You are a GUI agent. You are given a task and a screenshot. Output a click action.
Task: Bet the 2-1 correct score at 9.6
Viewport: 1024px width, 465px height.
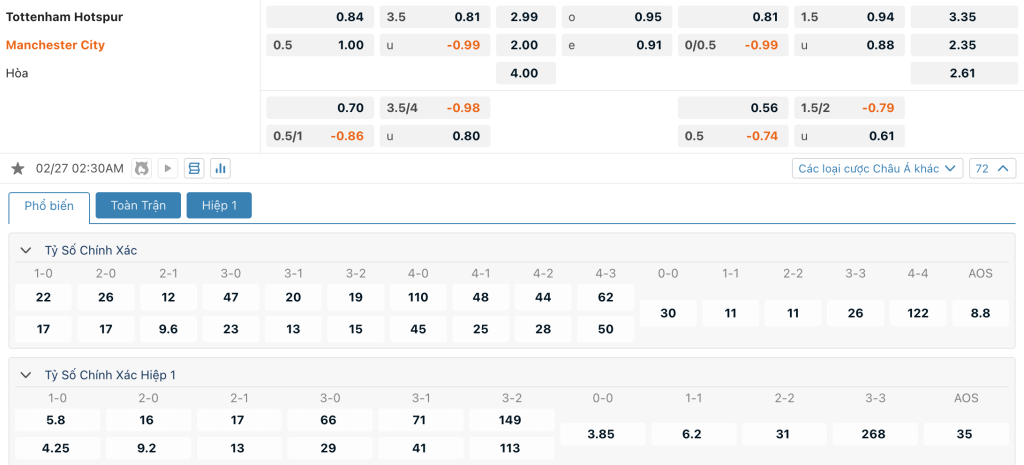[168, 329]
